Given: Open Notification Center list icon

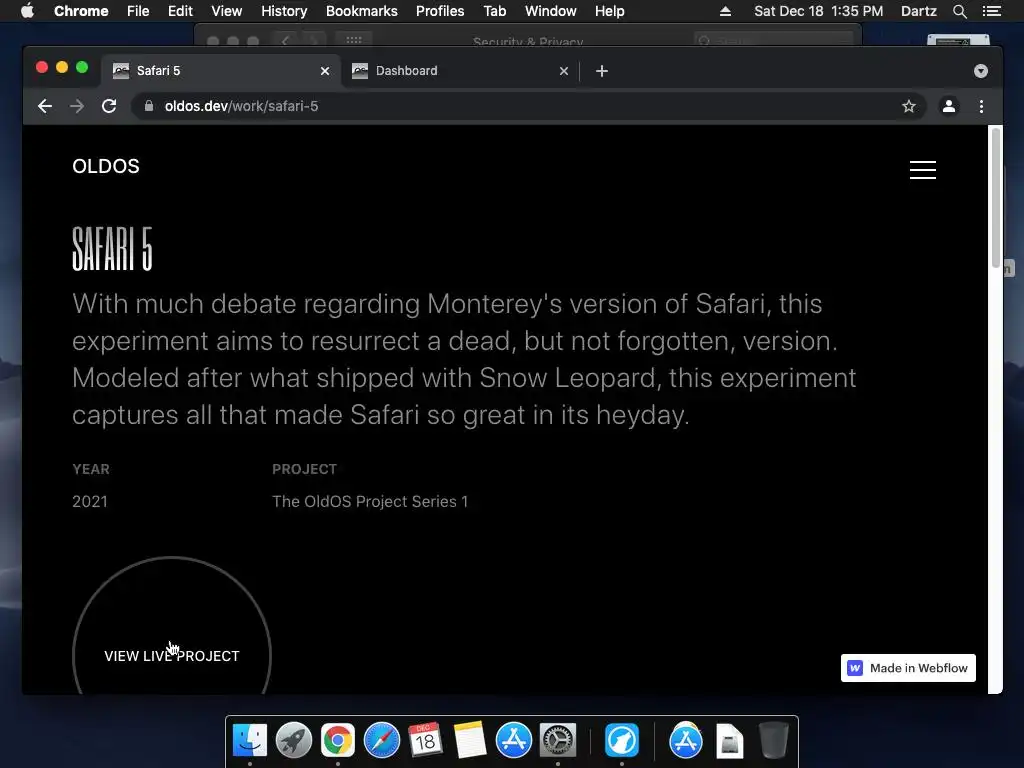Looking at the screenshot, I should 991,11.
